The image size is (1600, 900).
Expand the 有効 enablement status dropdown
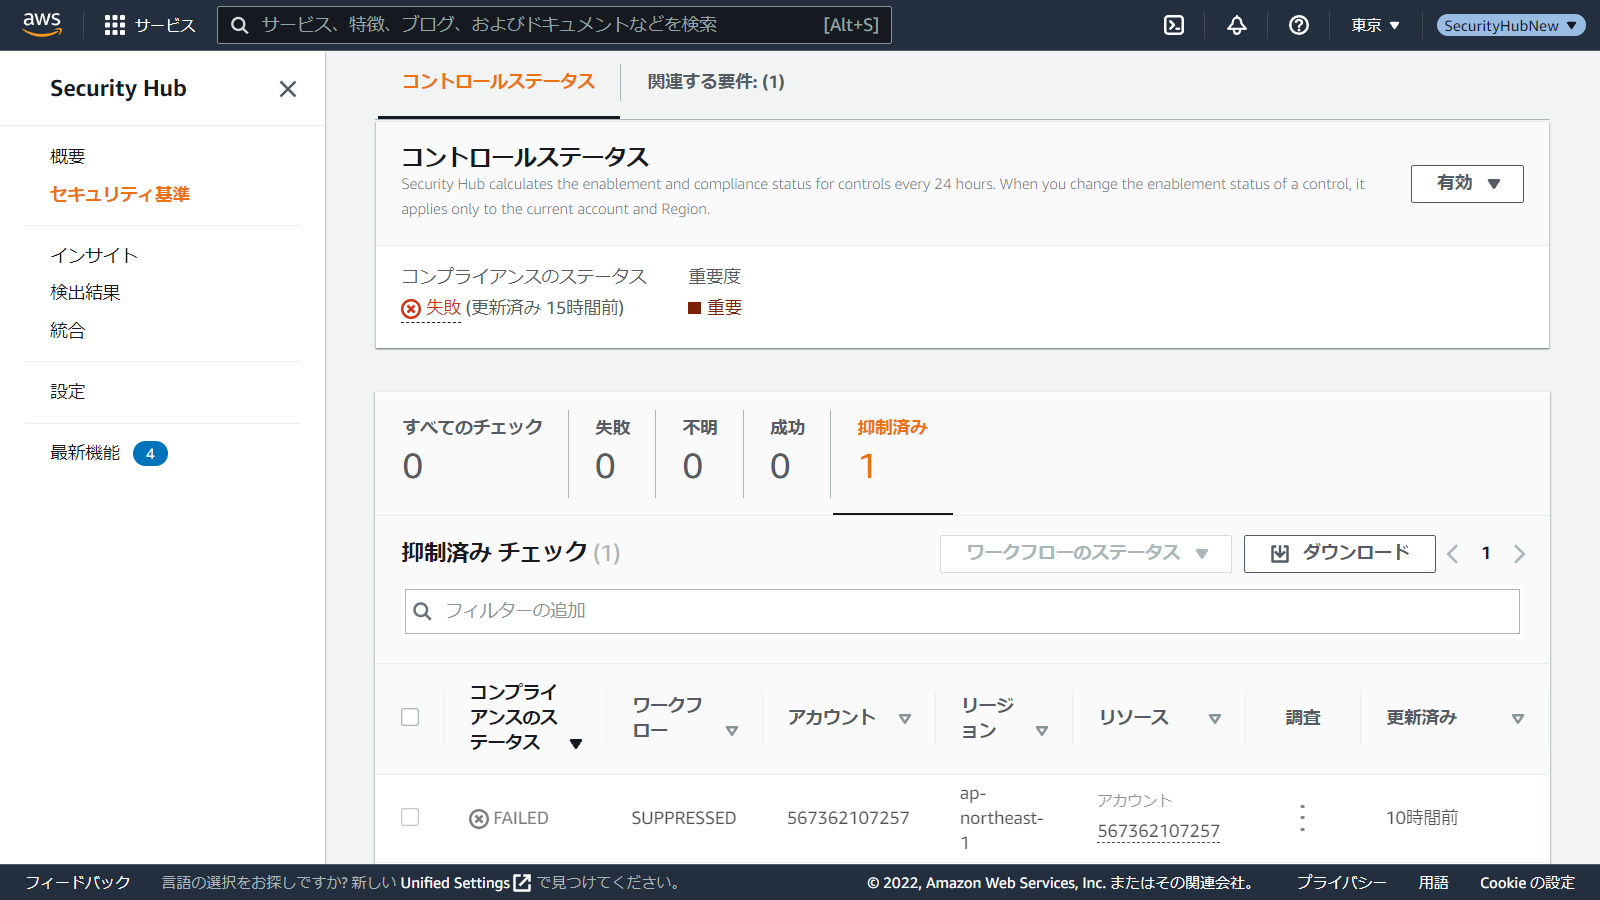pyautogui.click(x=1467, y=184)
